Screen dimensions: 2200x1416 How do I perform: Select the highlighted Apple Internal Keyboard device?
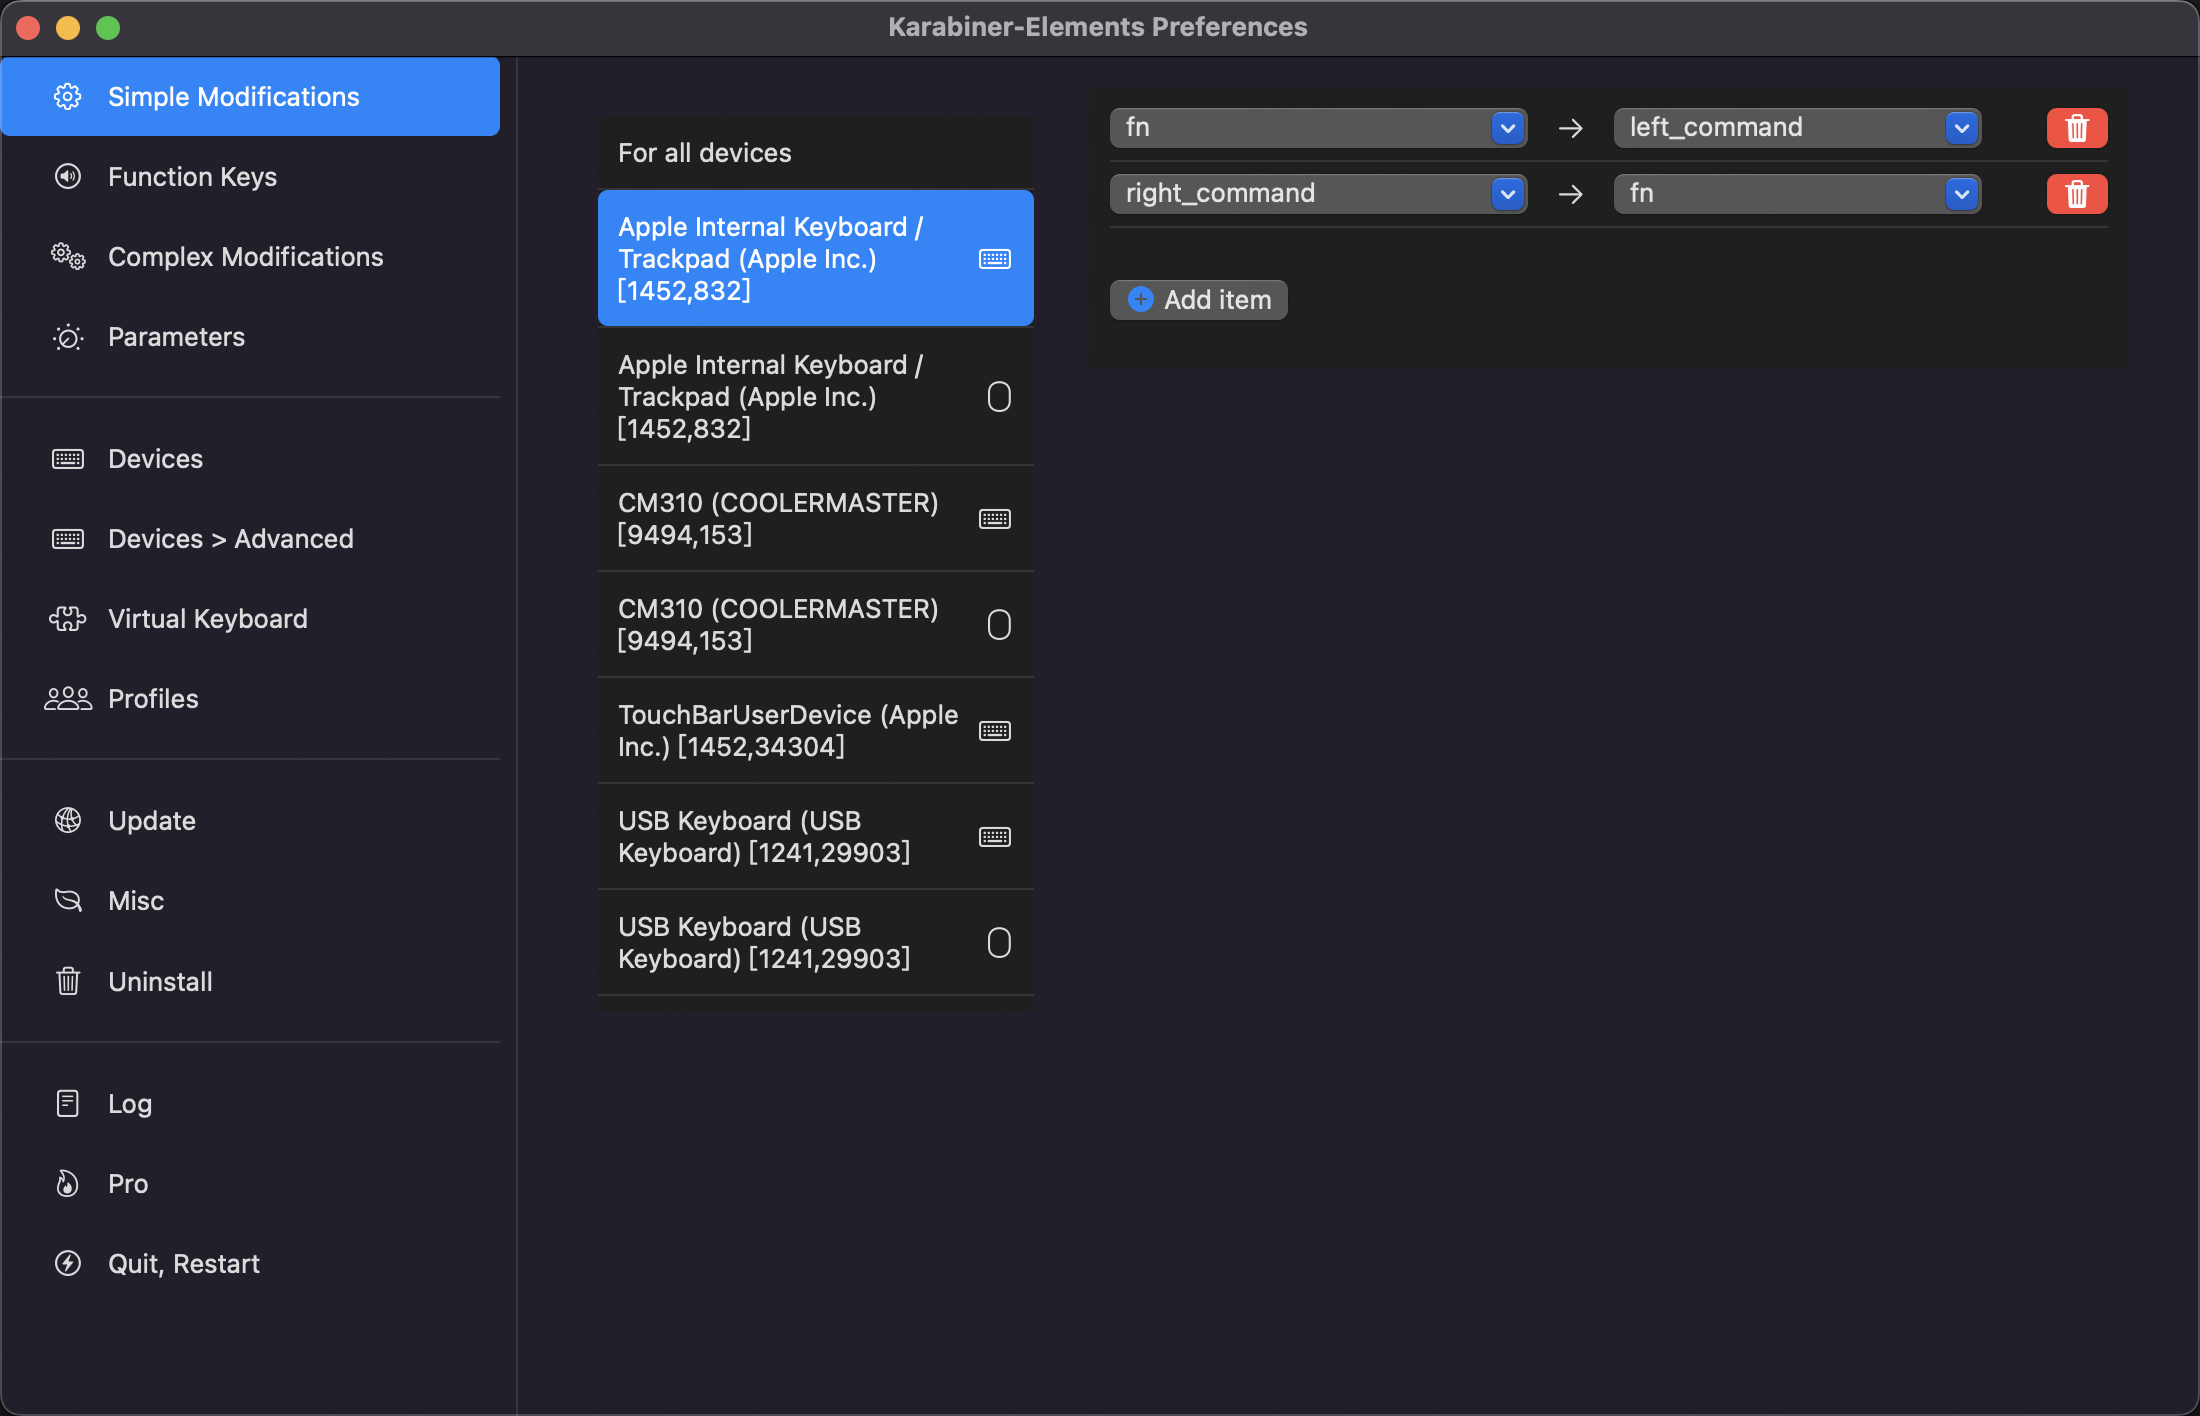(x=816, y=259)
